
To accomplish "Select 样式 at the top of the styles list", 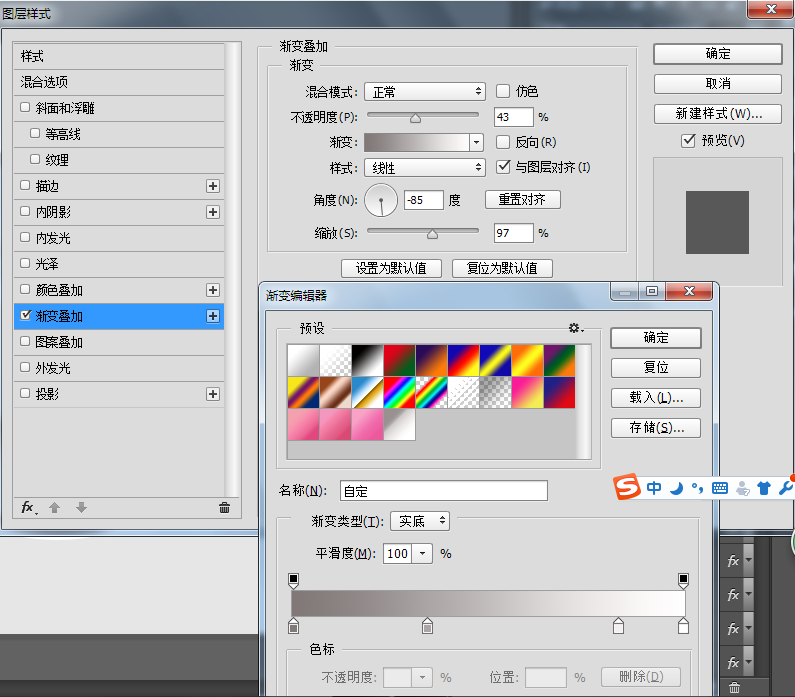I will point(119,56).
